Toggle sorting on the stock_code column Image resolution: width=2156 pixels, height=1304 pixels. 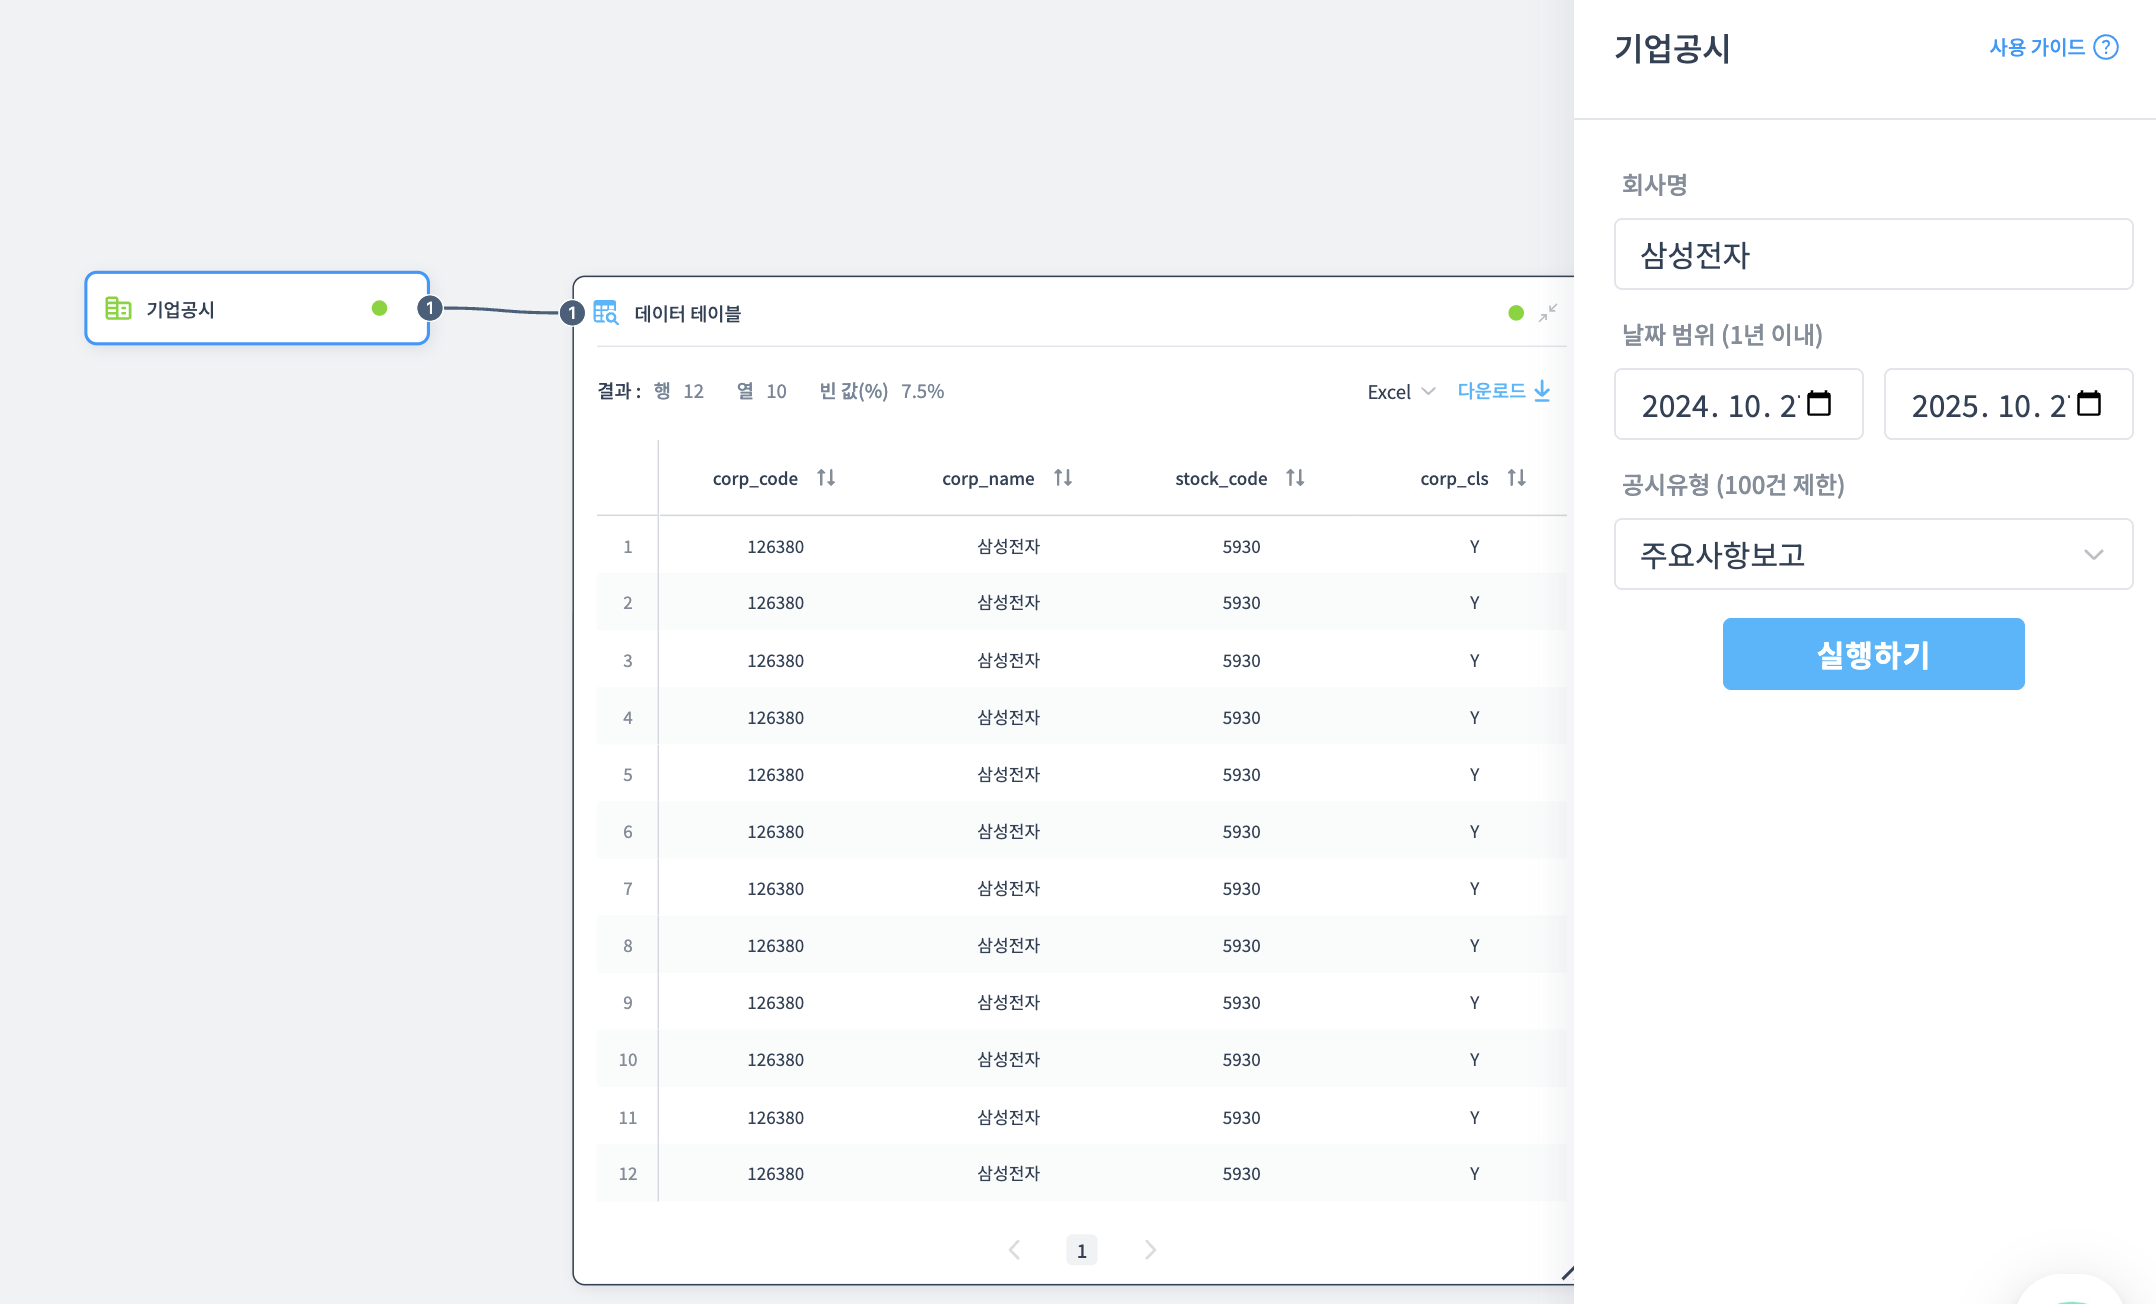click(x=1296, y=478)
